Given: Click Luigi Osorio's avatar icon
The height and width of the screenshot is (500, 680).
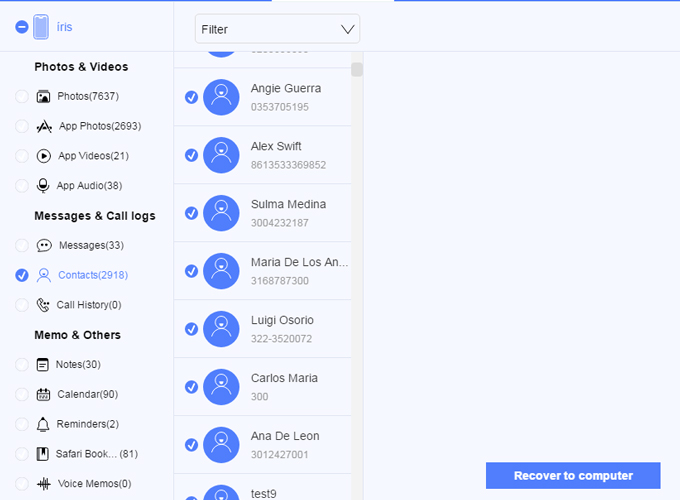Looking at the screenshot, I should click(x=221, y=329).
